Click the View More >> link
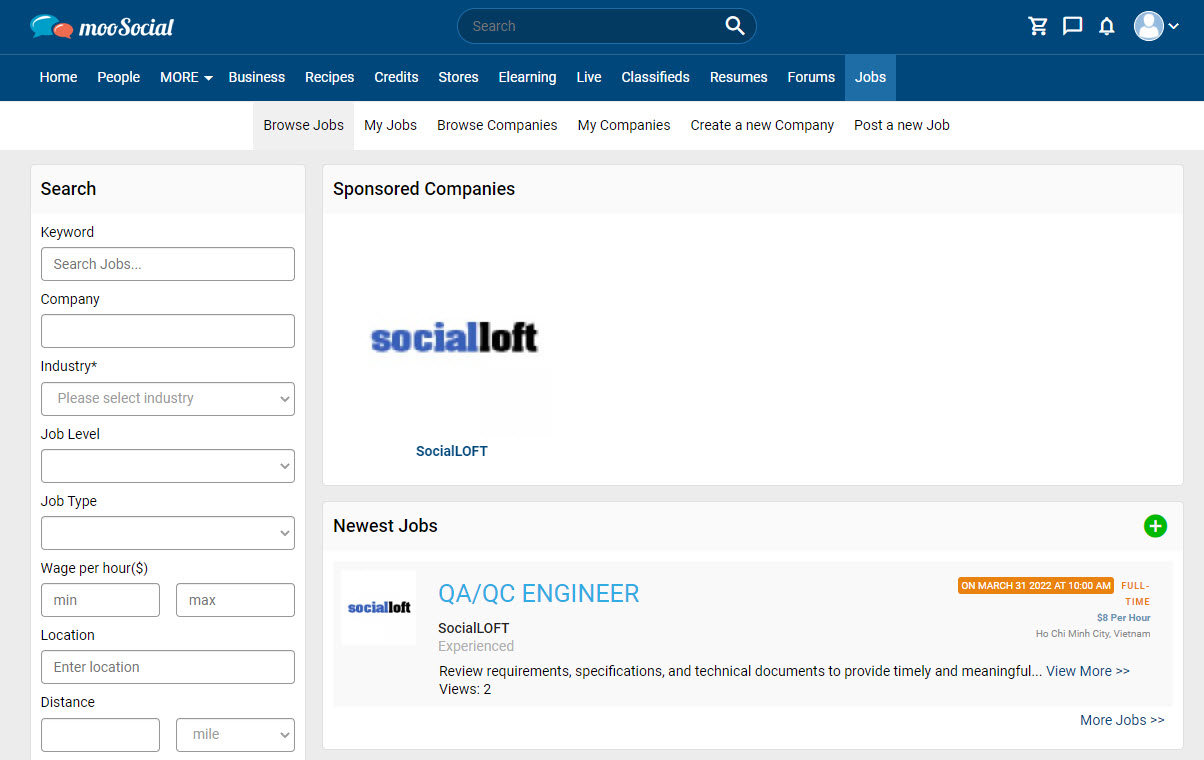 click(x=1088, y=671)
